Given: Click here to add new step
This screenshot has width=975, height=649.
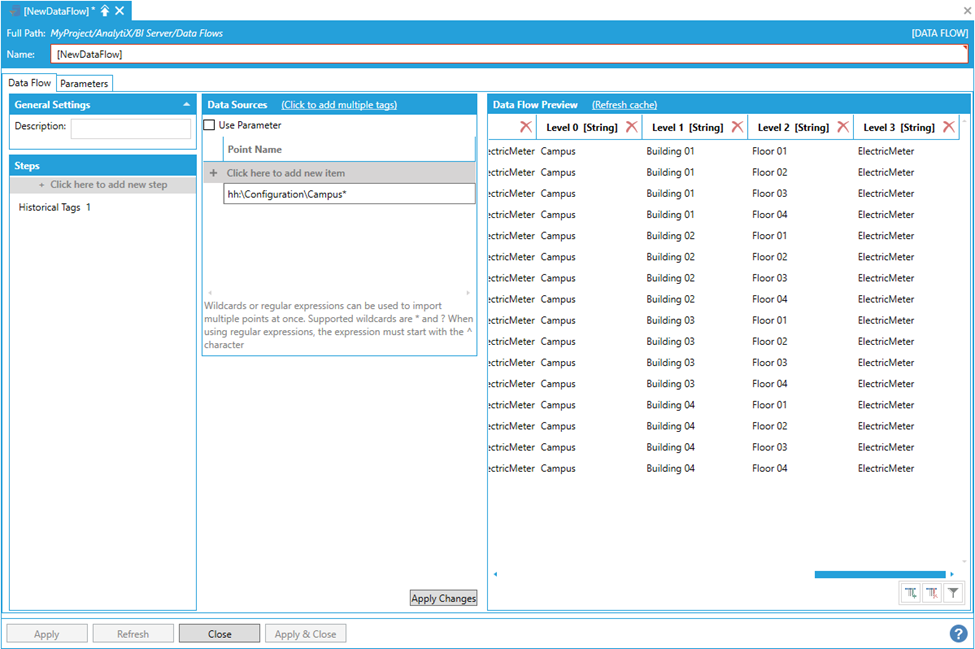Looking at the screenshot, I should coord(103,185).
